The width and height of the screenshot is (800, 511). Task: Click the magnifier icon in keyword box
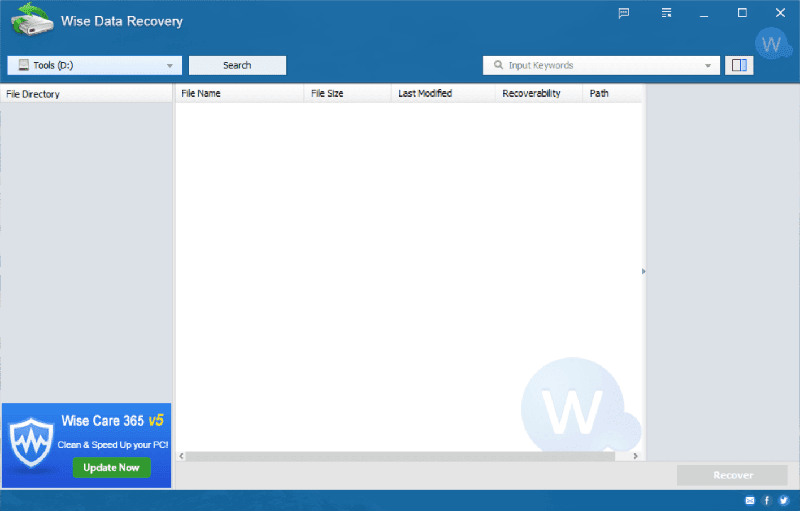coord(498,65)
